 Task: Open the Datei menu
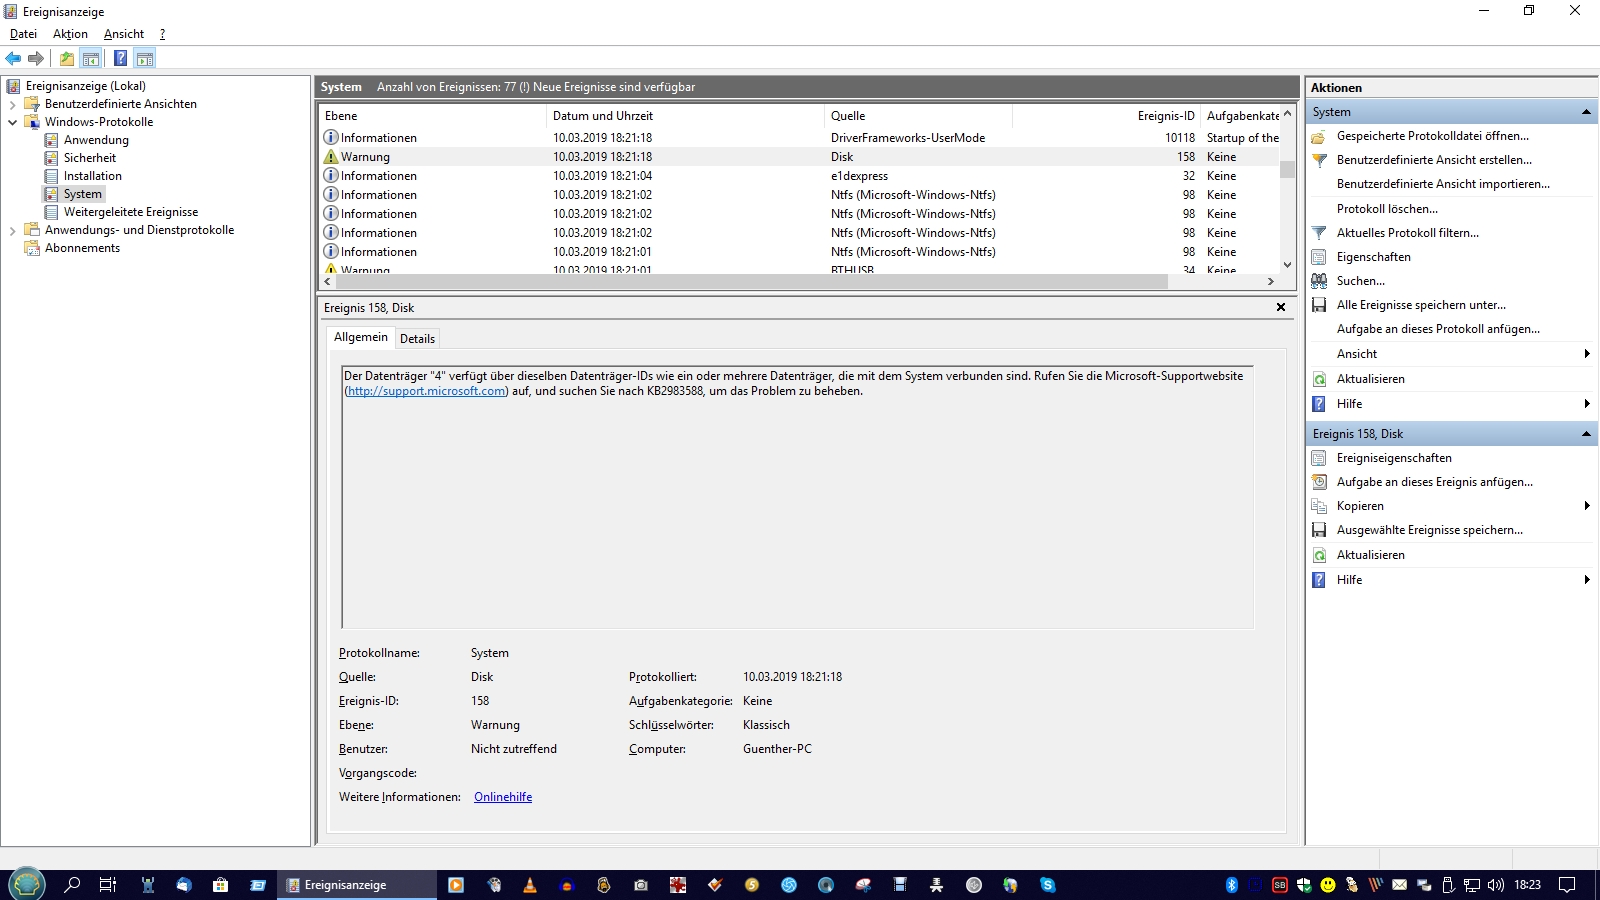(x=23, y=34)
